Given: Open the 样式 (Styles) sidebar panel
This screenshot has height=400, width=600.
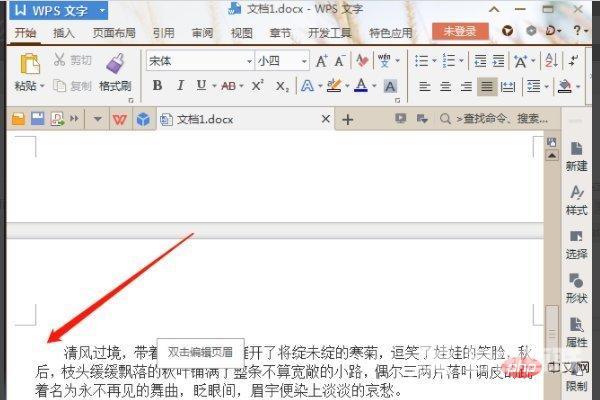Looking at the screenshot, I should click(x=577, y=200).
